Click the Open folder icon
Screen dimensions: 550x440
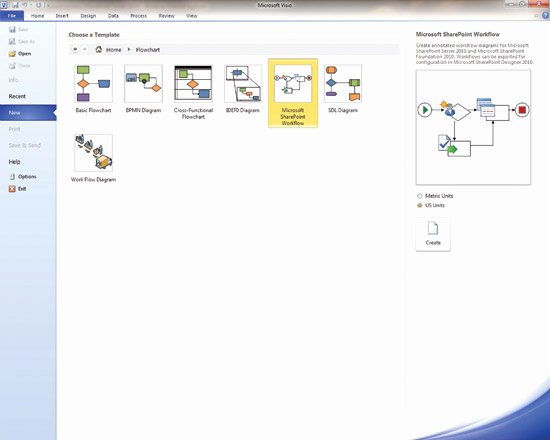12,54
